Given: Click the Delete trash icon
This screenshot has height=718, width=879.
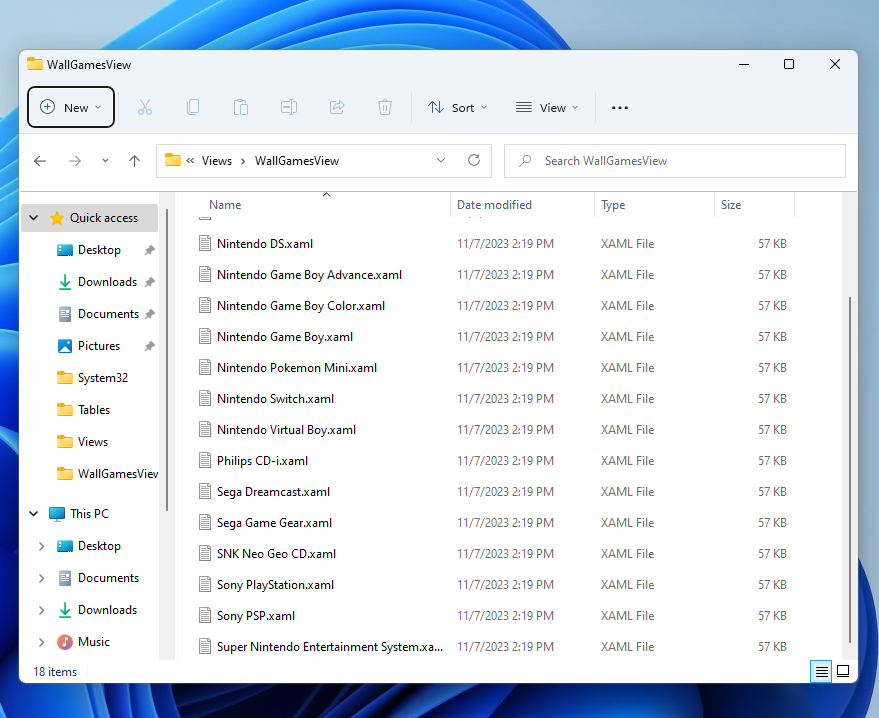Looking at the screenshot, I should pyautogui.click(x=385, y=107).
